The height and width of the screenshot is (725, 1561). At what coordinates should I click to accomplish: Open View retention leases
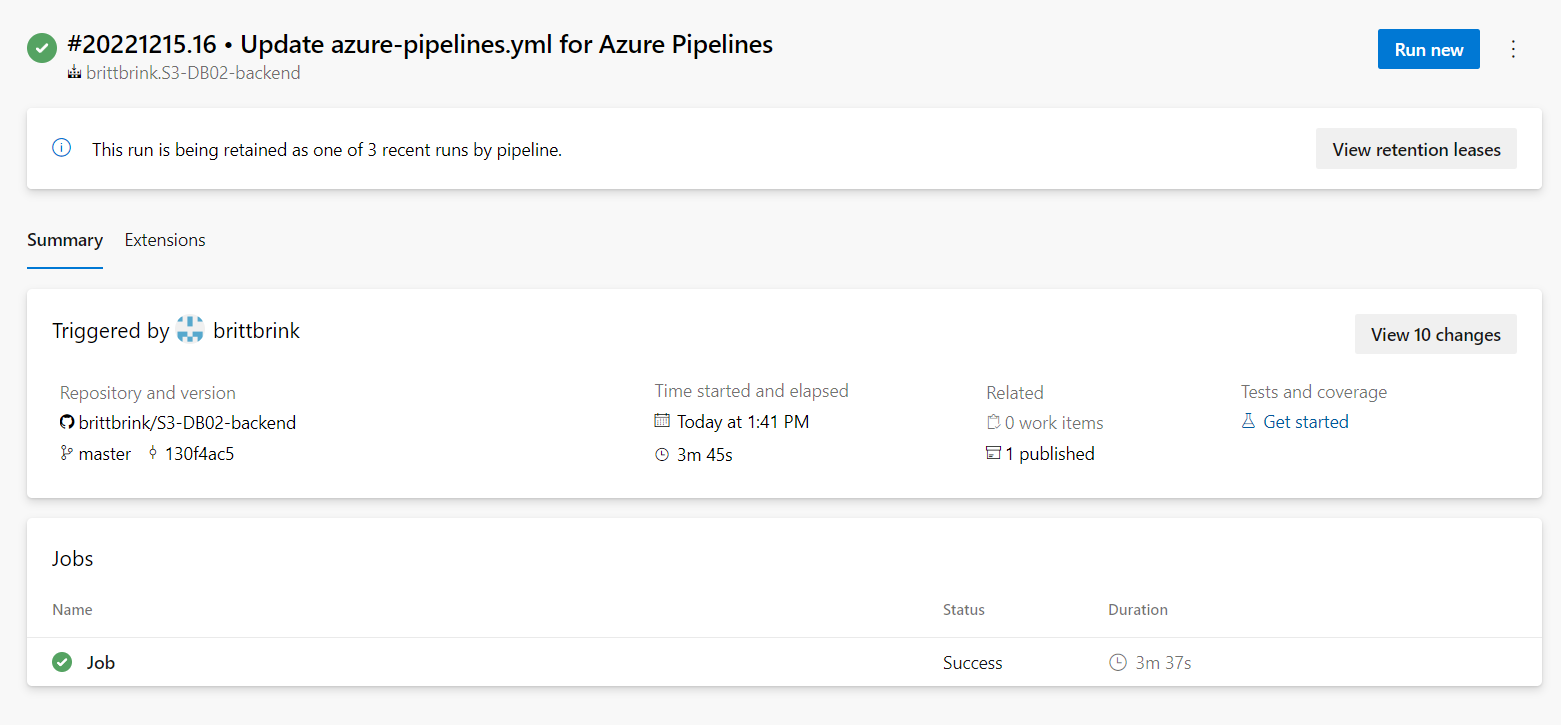point(1416,149)
